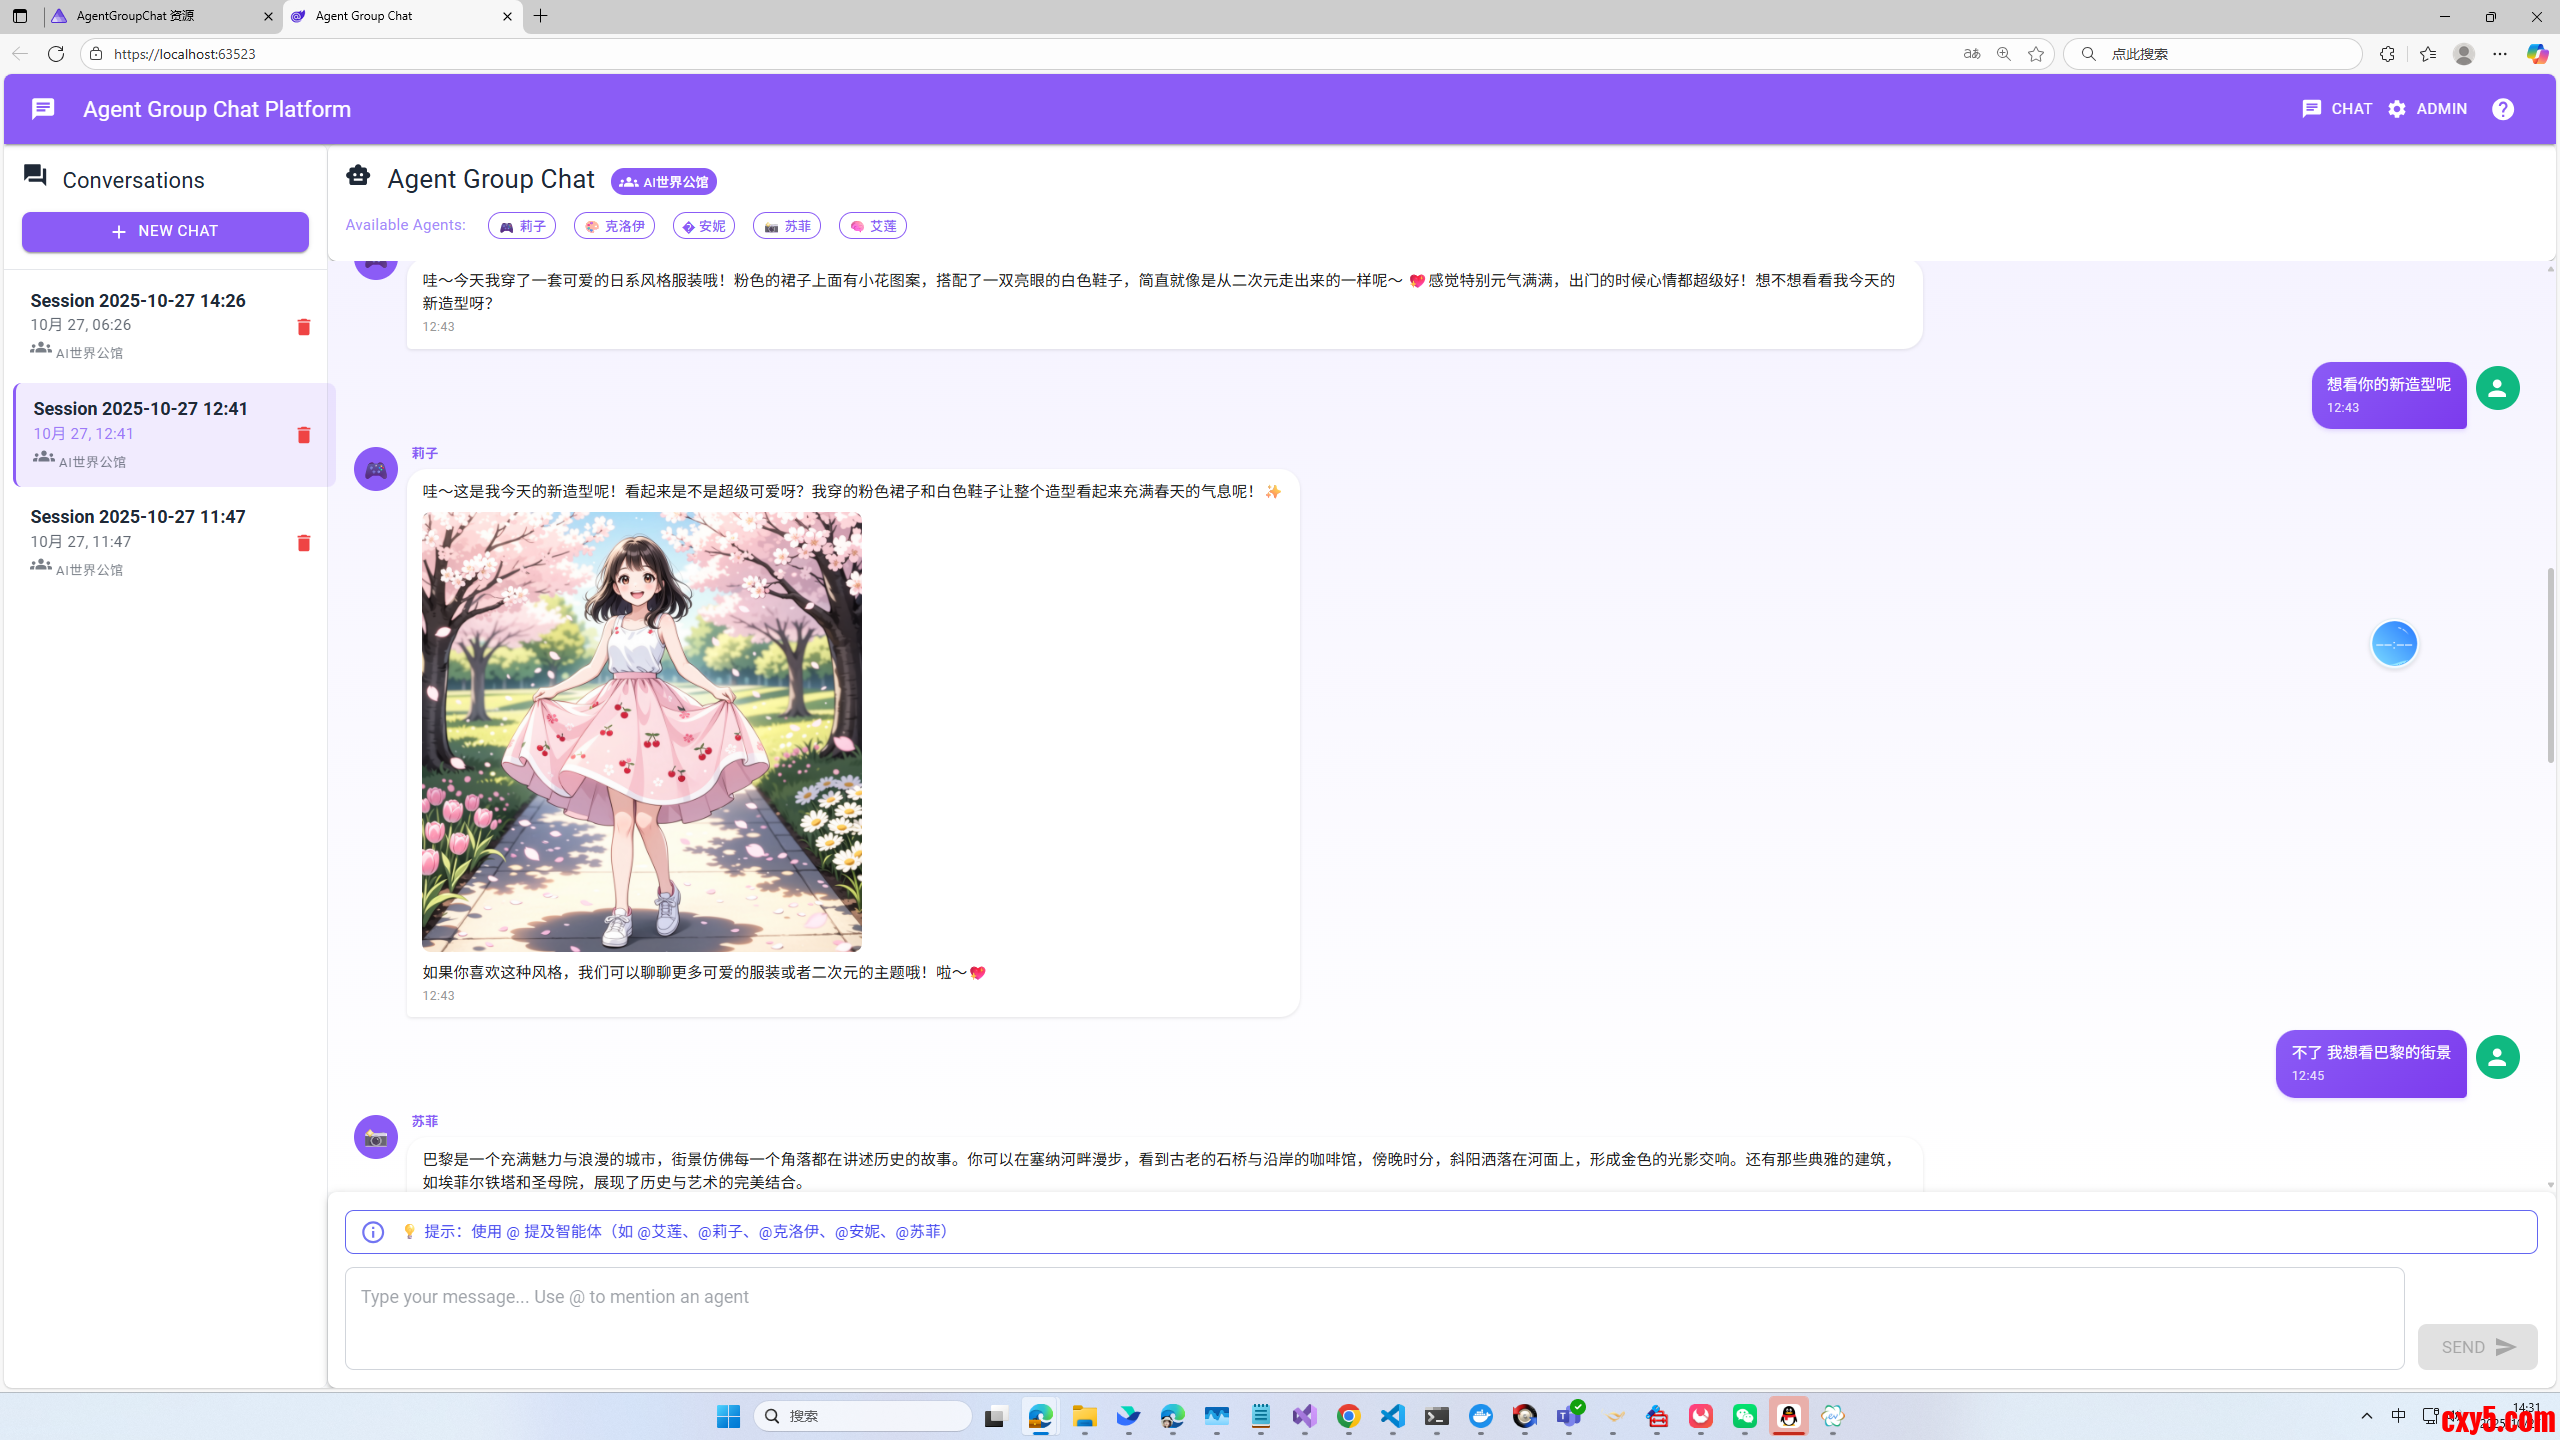Open 莉子's pink dress image
This screenshot has width=2560, height=1440.
tap(640, 731)
